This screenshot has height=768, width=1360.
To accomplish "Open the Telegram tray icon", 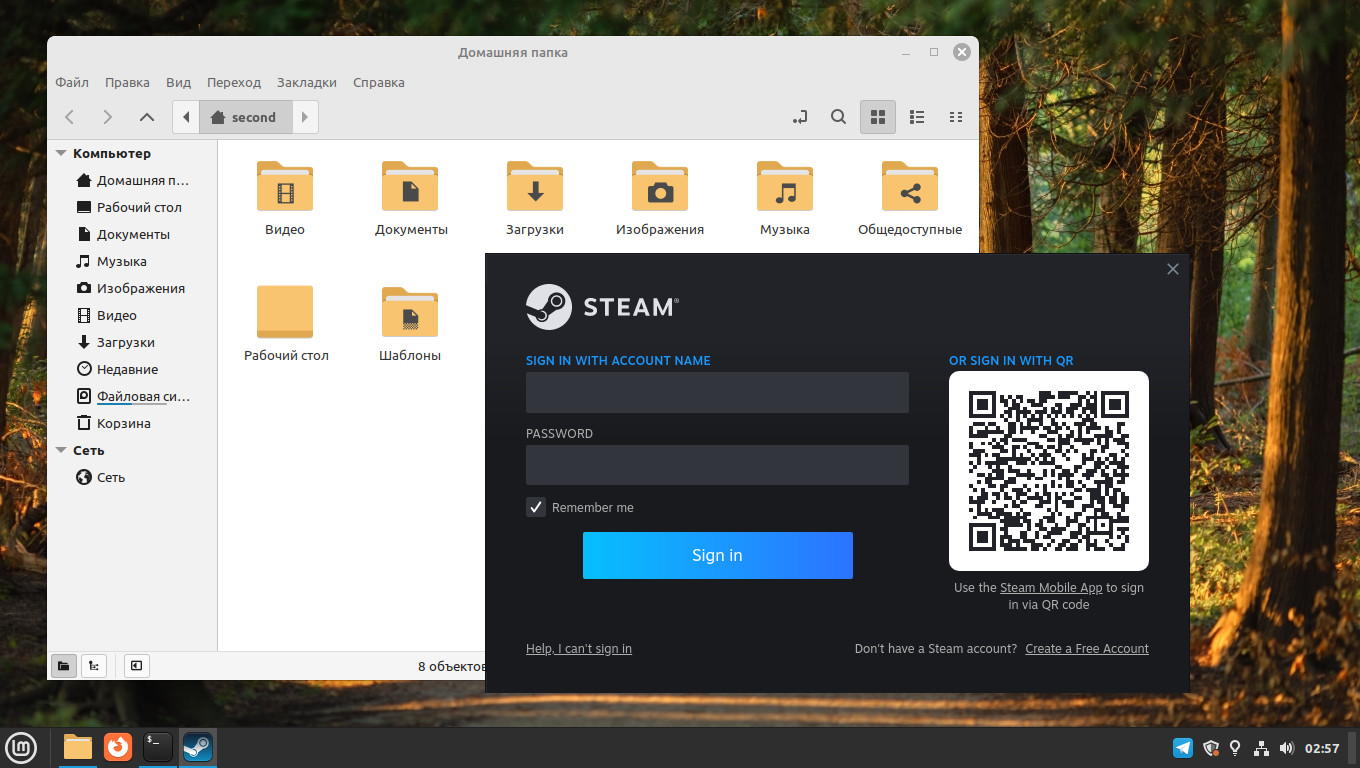I will pyautogui.click(x=1183, y=748).
